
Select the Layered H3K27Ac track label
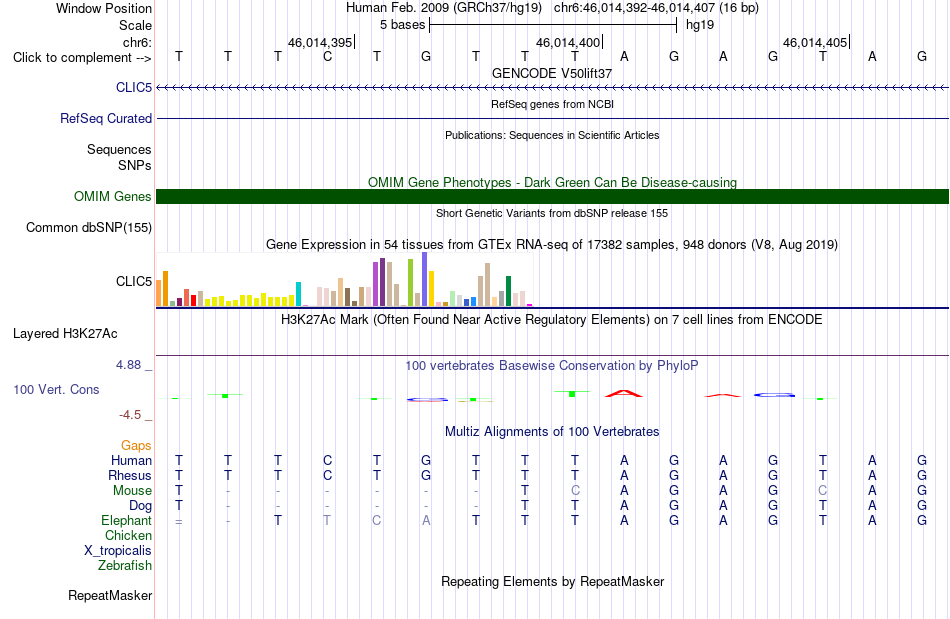point(65,333)
